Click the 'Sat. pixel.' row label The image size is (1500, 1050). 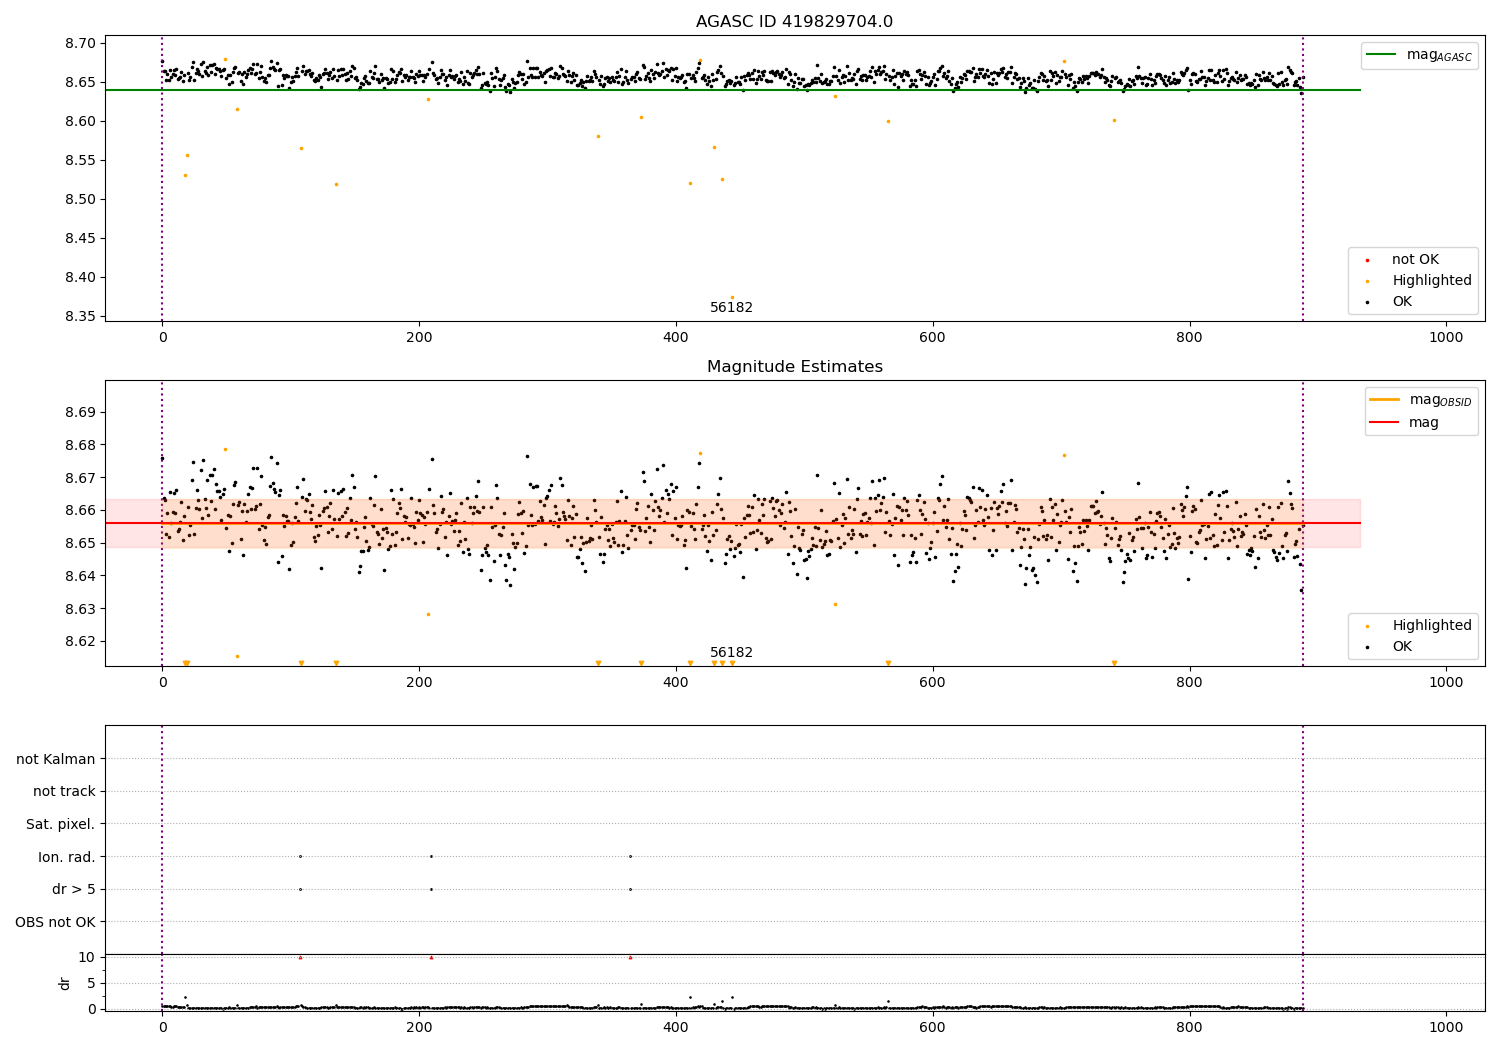click(x=61, y=825)
